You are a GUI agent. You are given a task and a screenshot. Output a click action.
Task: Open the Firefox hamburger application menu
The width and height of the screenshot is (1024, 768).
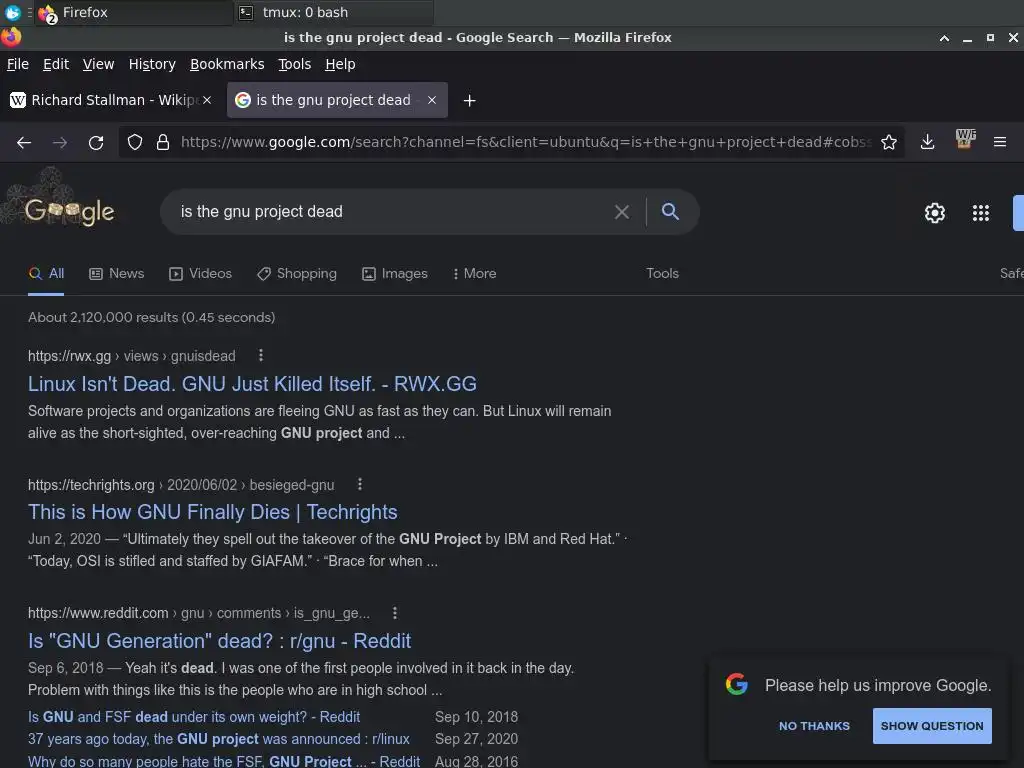pyautogui.click(x=1000, y=142)
